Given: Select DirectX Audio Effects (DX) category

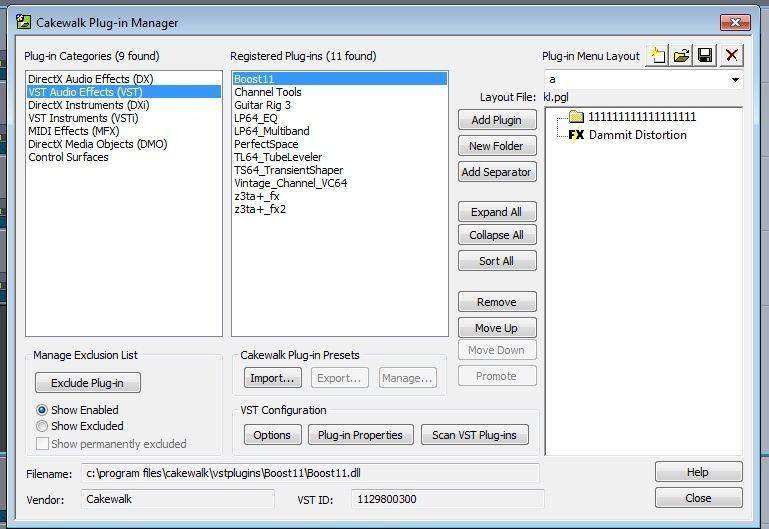Looking at the screenshot, I should coord(124,79).
